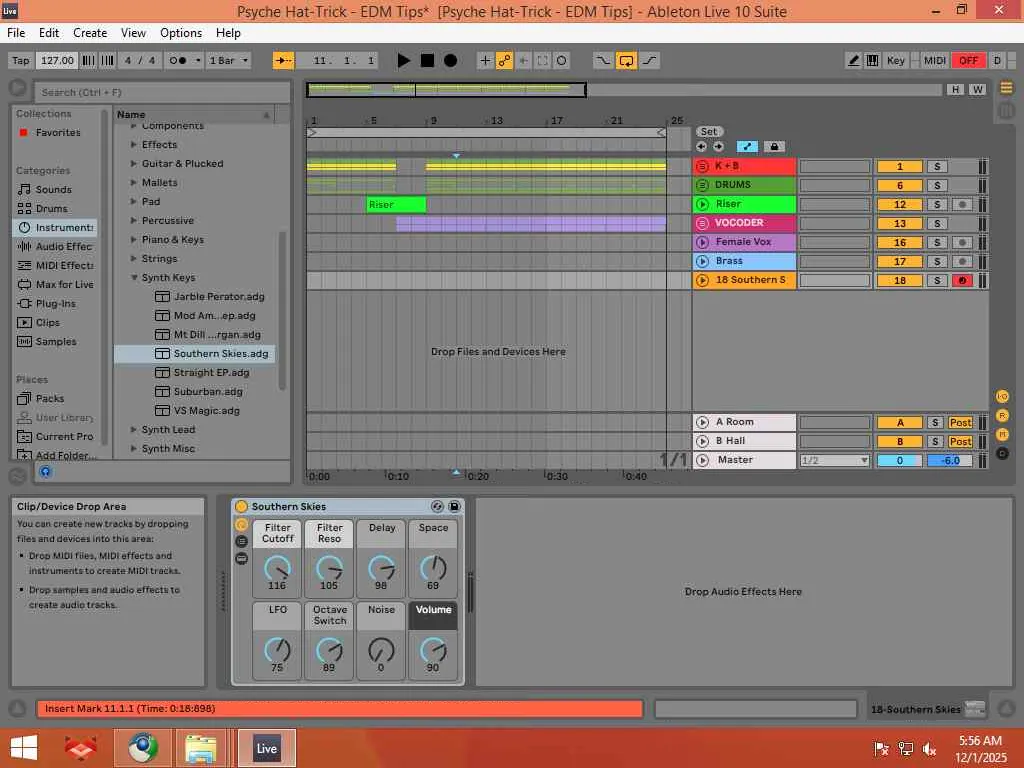Viewport: 1024px width, 768px height.
Task: Expand the Pad folder
Action: 134,201
